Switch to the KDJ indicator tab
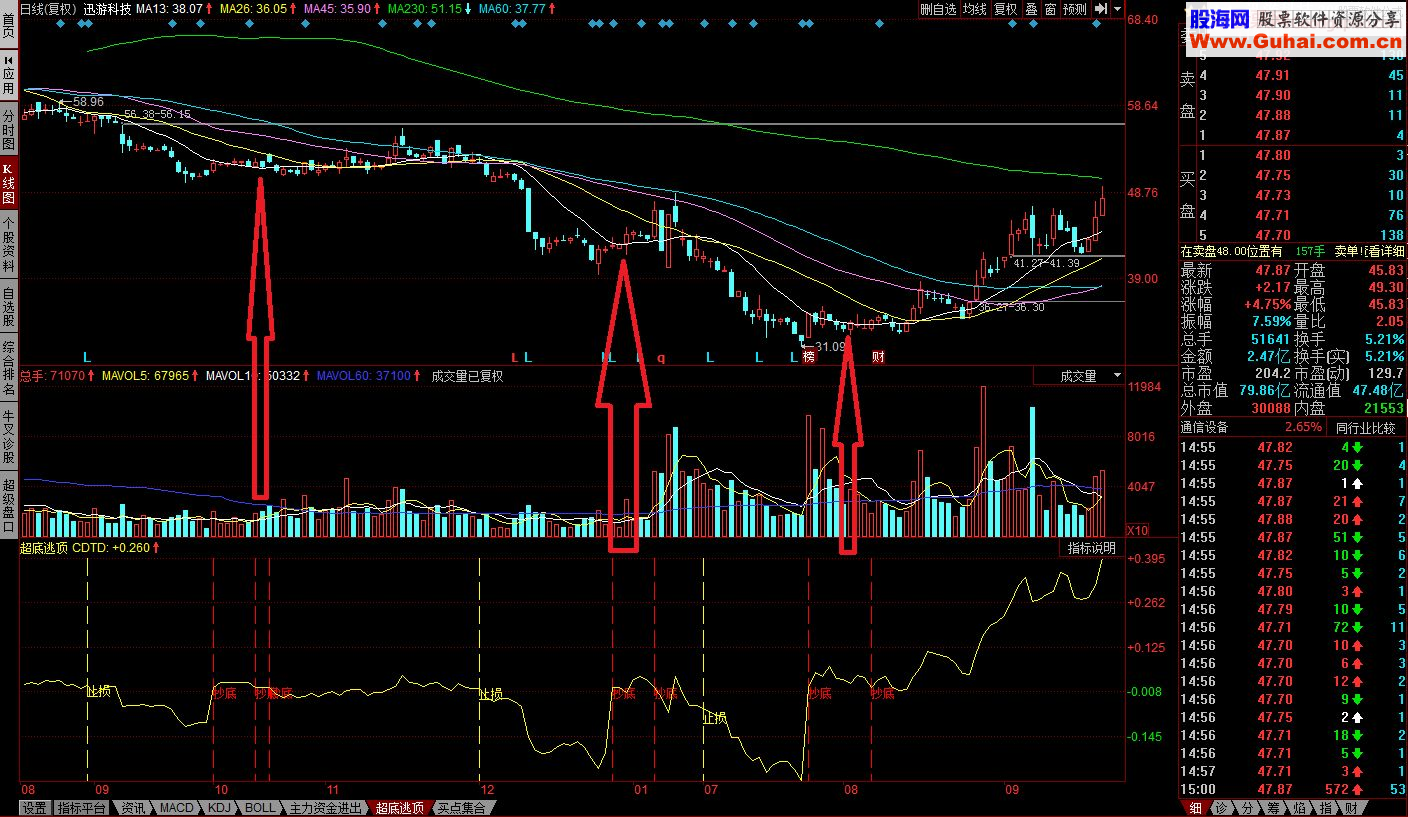 pos(219,808)
